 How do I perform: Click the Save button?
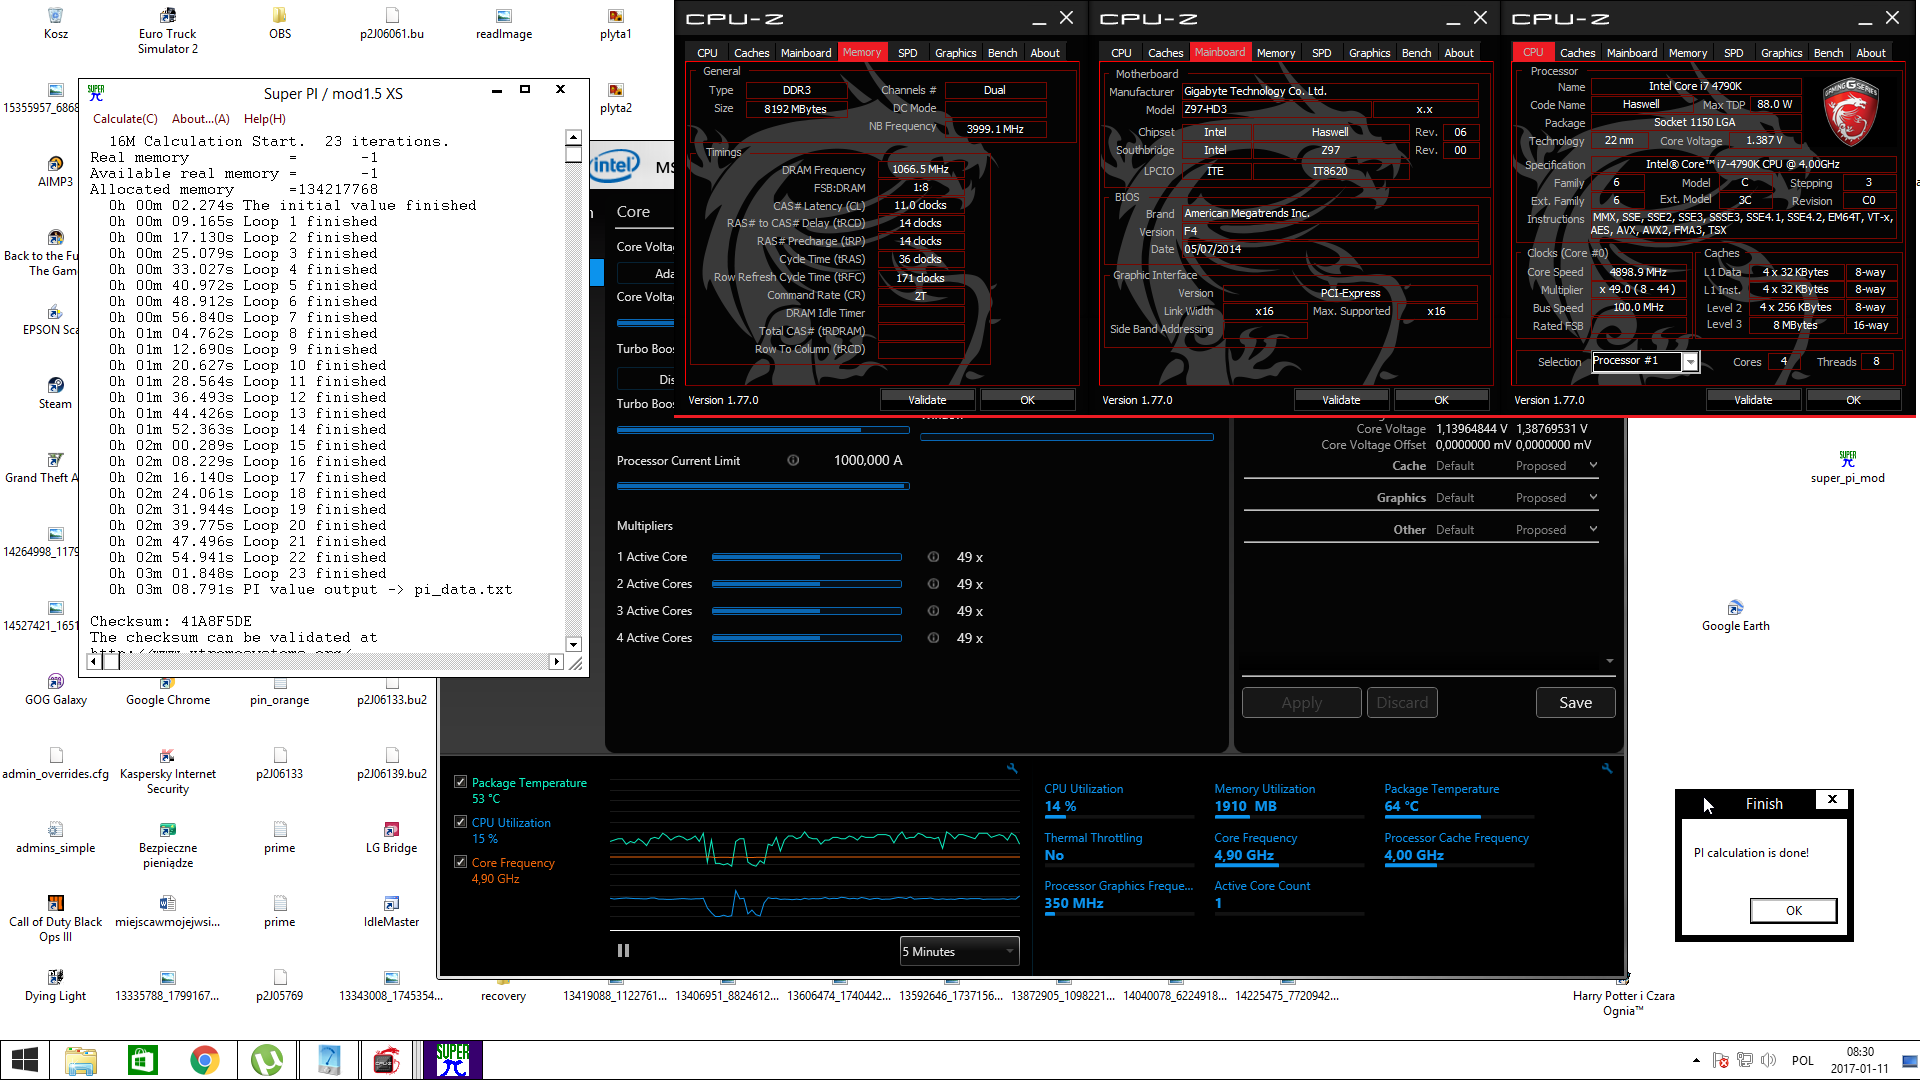coord(1575,703)
